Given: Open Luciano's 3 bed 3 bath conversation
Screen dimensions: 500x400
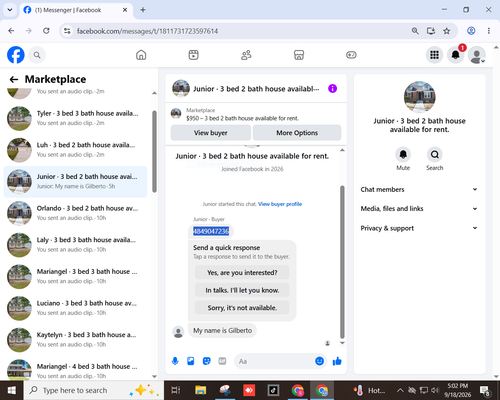Looking at the screenshot, I should pyautogui.click(x=75, y=308).
